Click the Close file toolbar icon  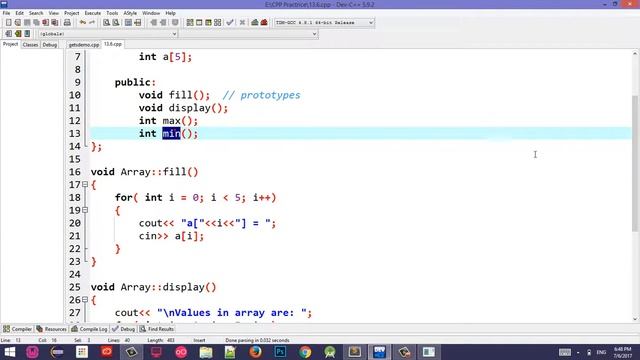pos(45,22)
